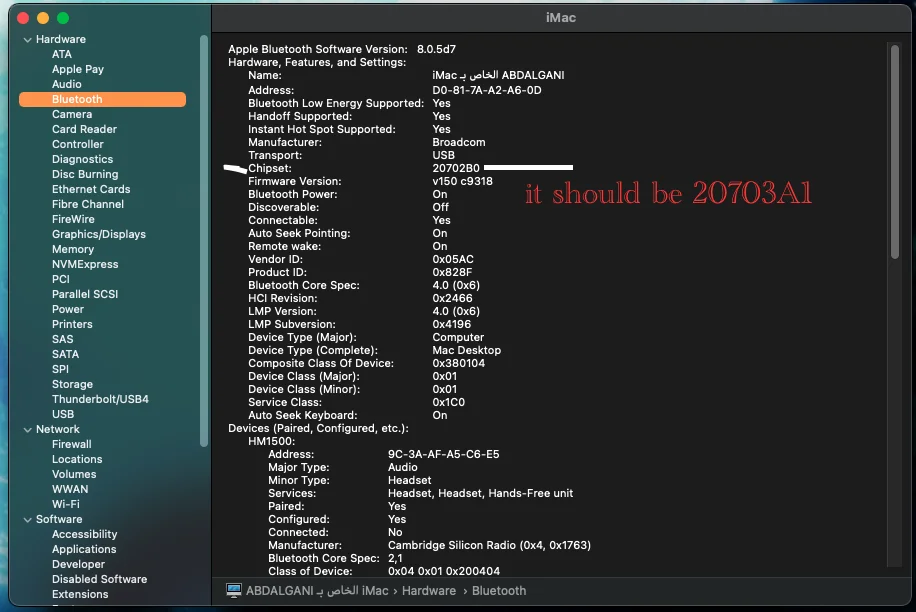Viewport: 916px width, 612px height.
Task: Select SPI in the Hardware list
Action: [x=60, y=369]
